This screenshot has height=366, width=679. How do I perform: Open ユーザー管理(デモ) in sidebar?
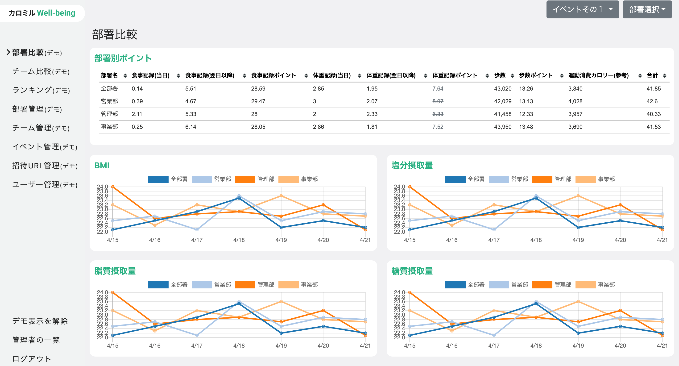(45, 185)
